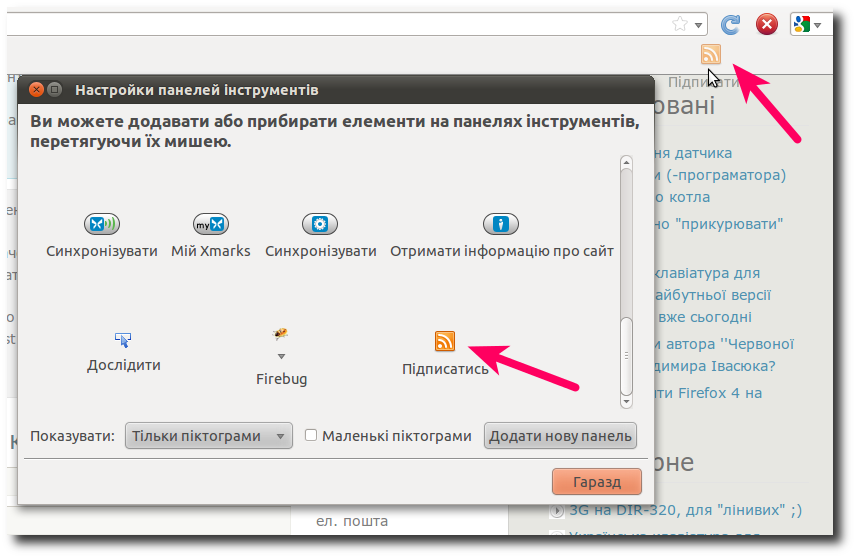Expand the small arrow under the Firebug icon
Image resolution: width=856 pixels, height=558 pixels.
281,356
